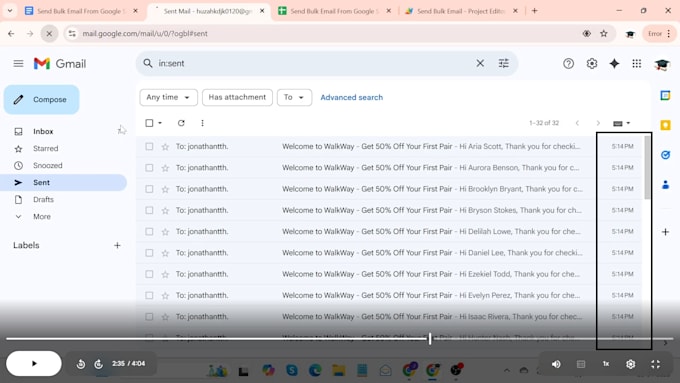Stop loading the page in browser toolbar
The image size is (680, 383).
[49, 33]
